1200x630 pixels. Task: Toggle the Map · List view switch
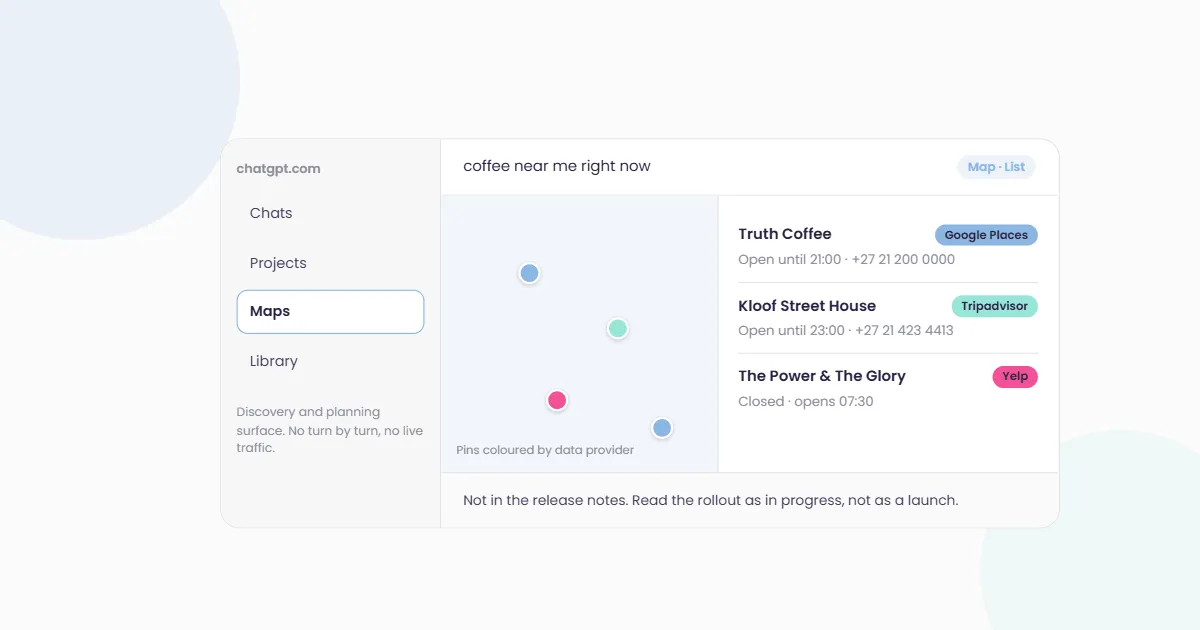(x=996, y=167)
